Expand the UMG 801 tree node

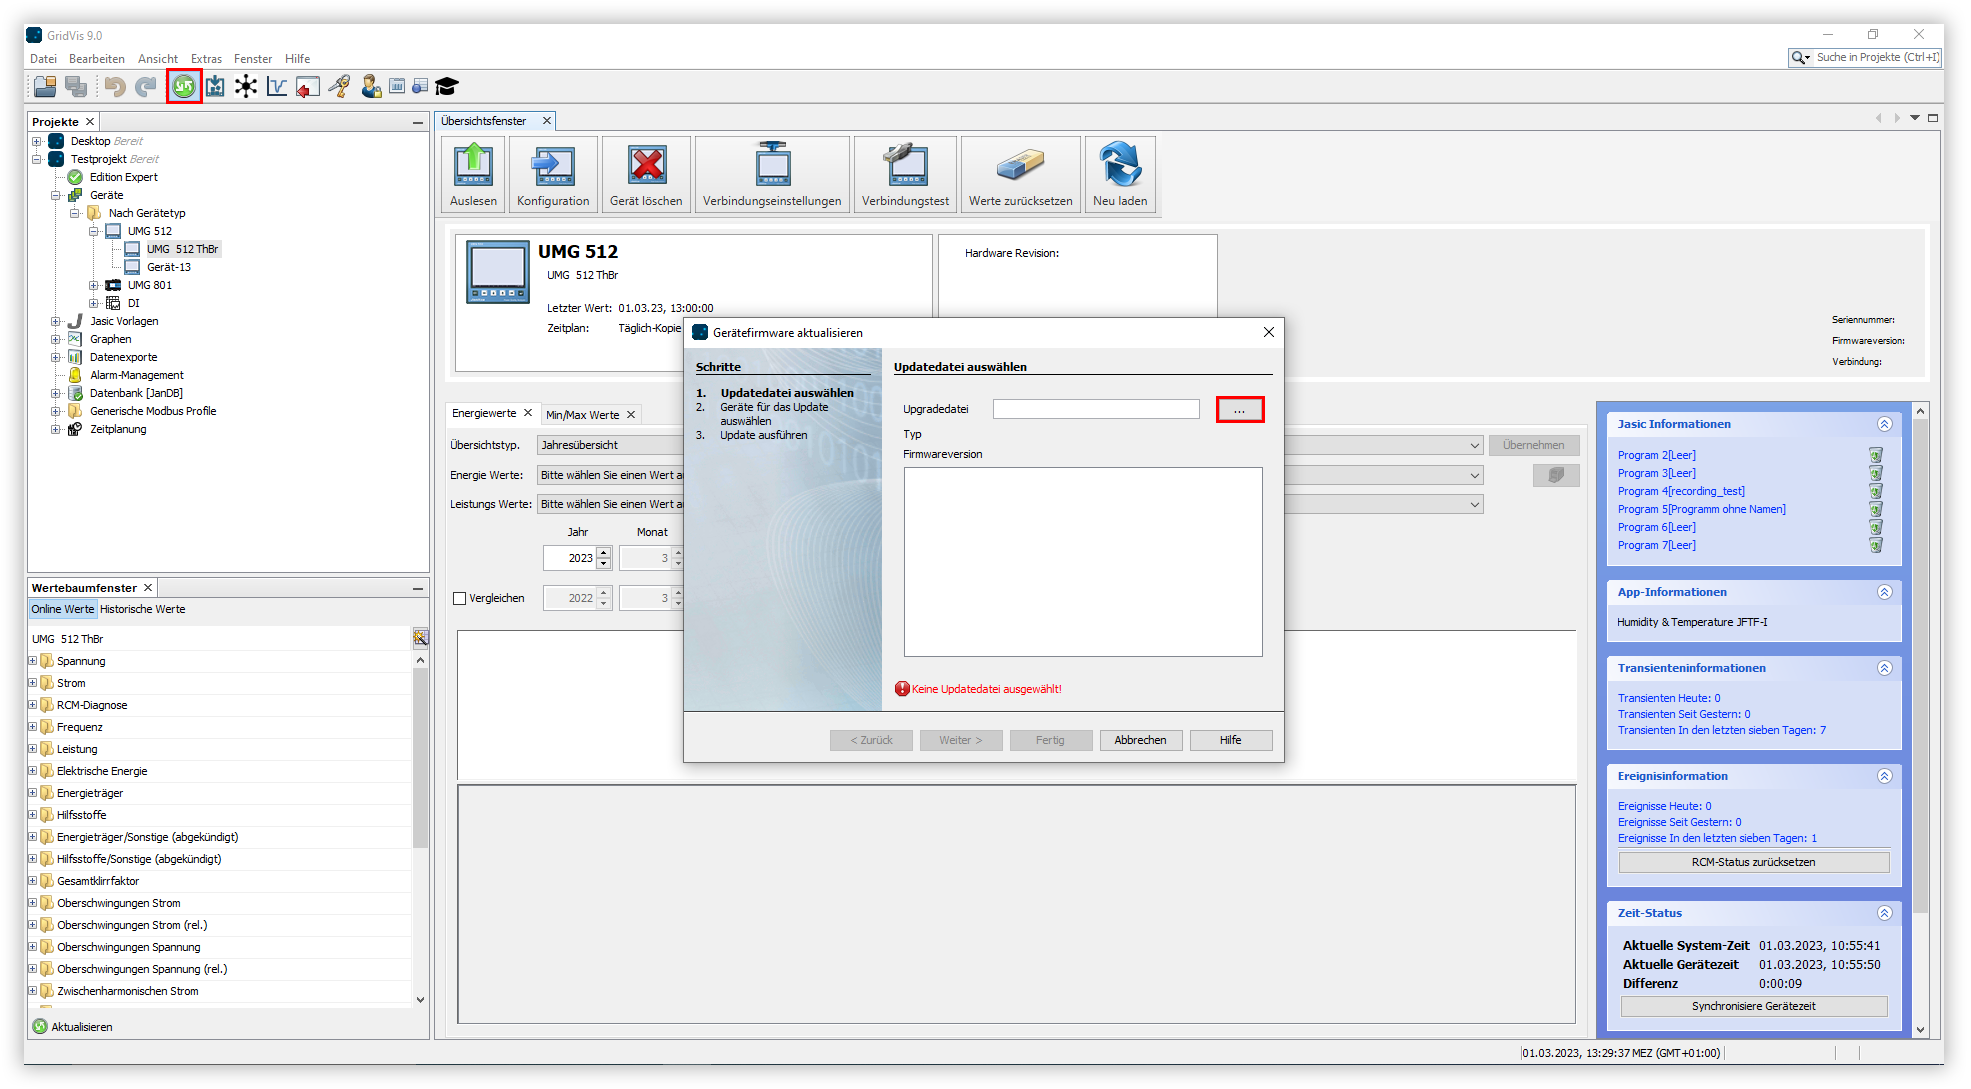(94, 285)
